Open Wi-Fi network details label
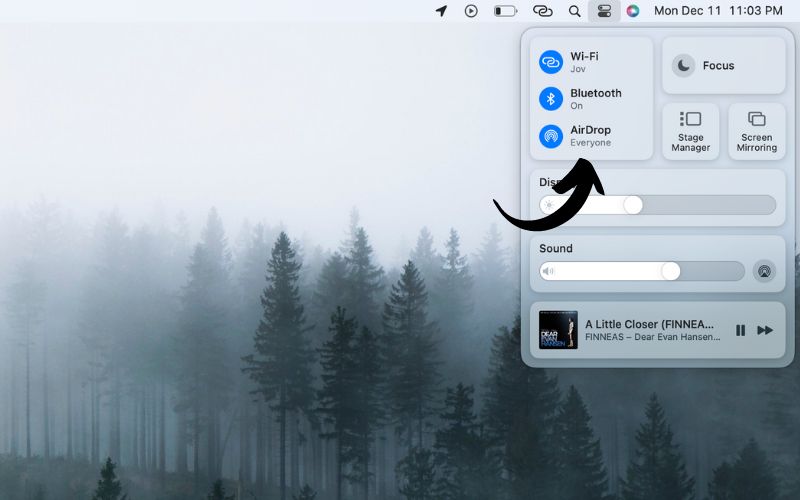Screen dimensions: 800x500 [x=584, y=62]
